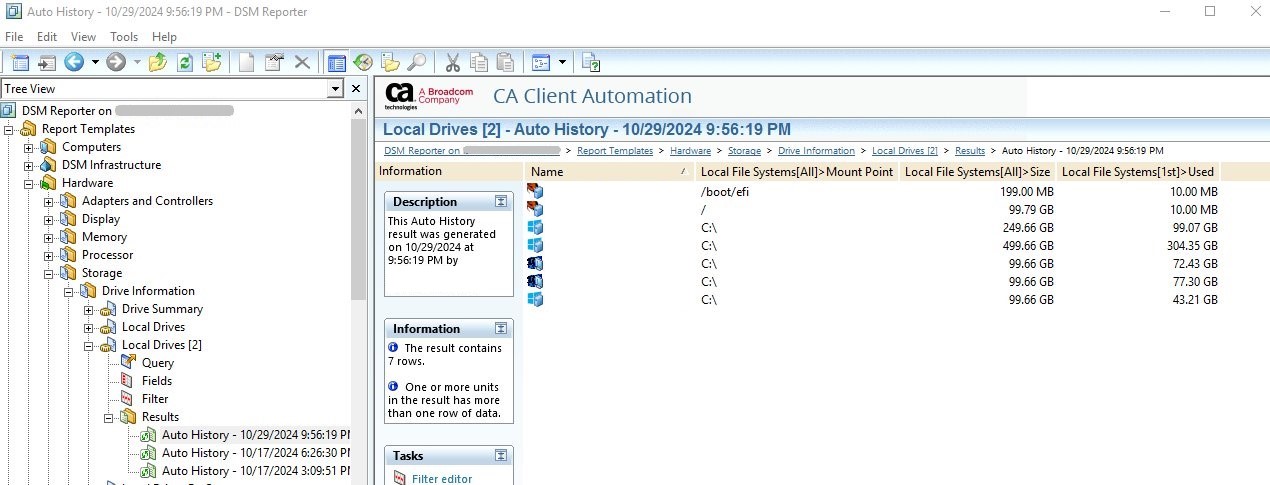Expand the Display tree node

[49, 219]
